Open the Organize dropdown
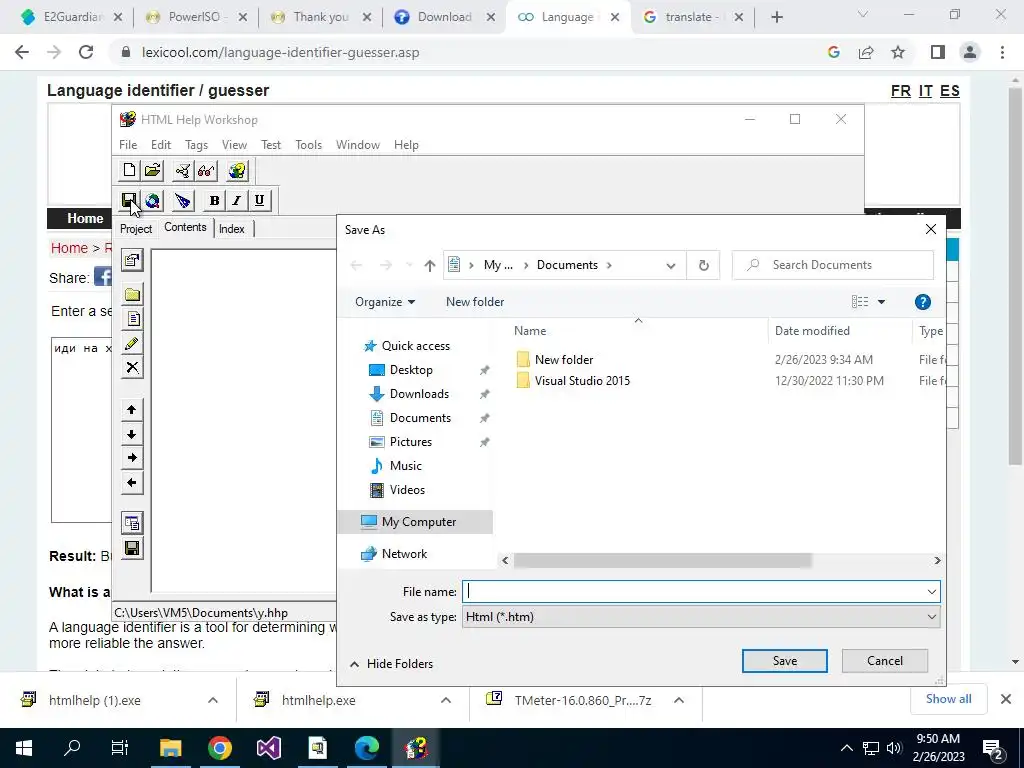This screenshot has width=1024, height=768. click(x=385, y=302)
